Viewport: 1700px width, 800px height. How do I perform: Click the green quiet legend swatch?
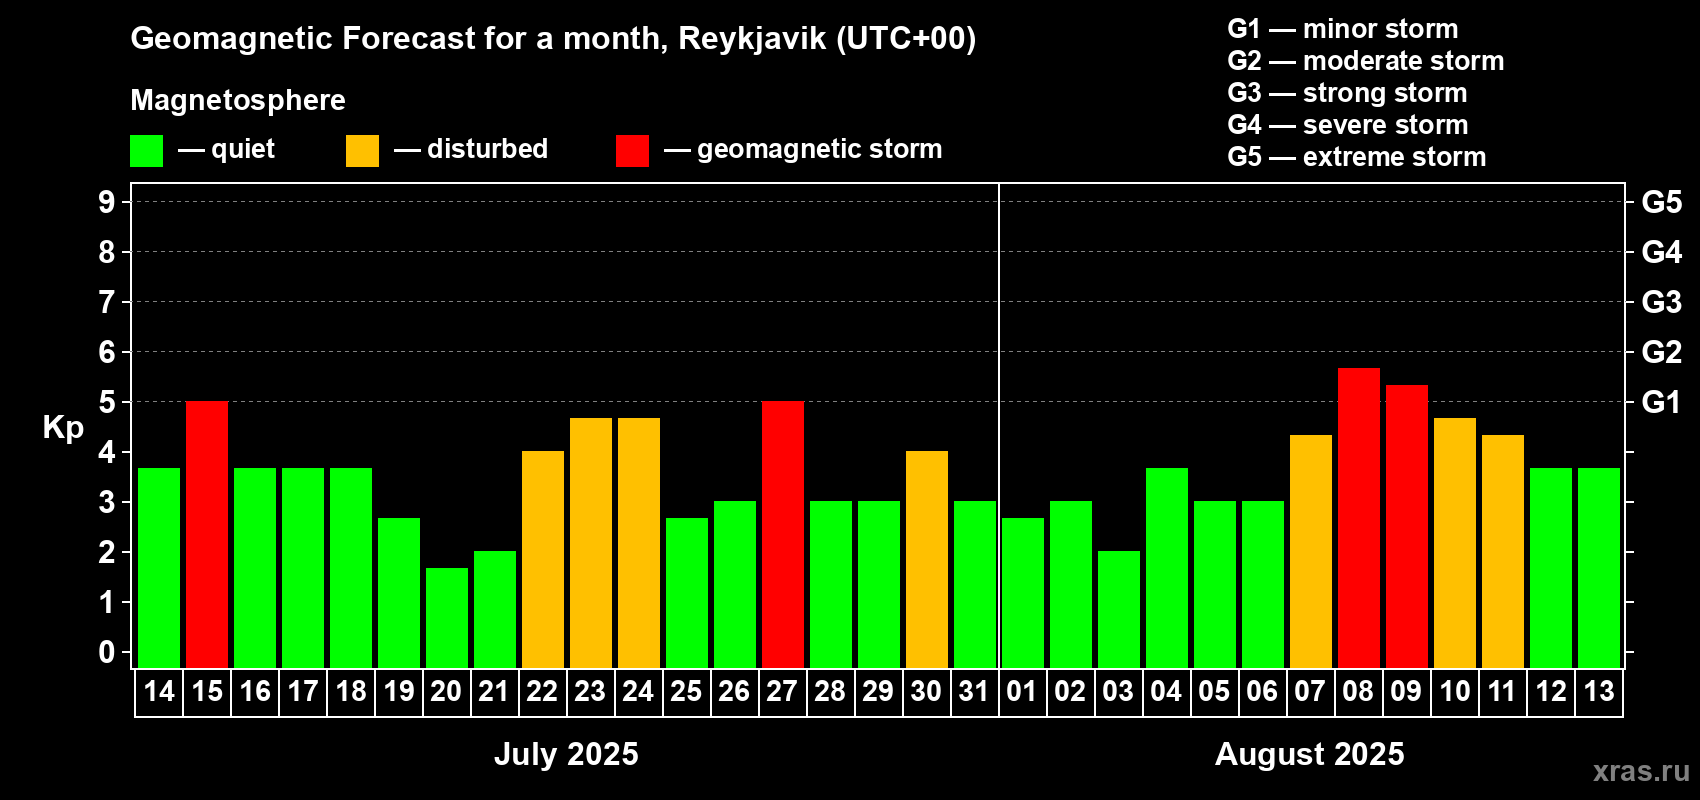pos(146,151)
